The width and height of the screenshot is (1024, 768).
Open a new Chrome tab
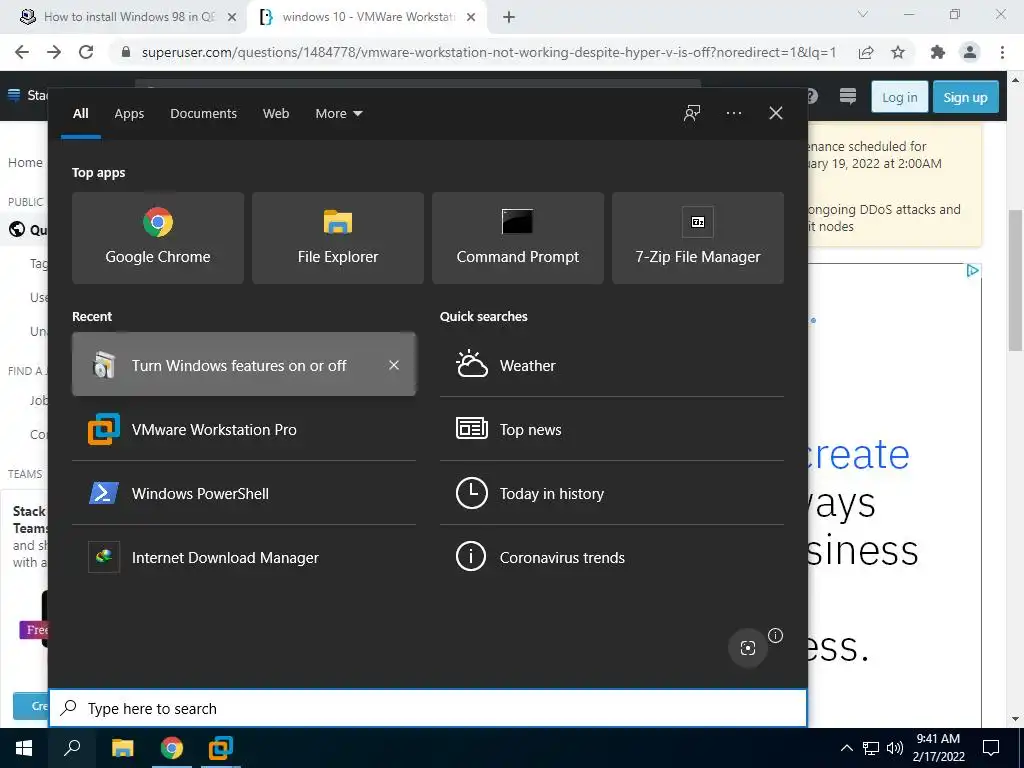[509, 18]
